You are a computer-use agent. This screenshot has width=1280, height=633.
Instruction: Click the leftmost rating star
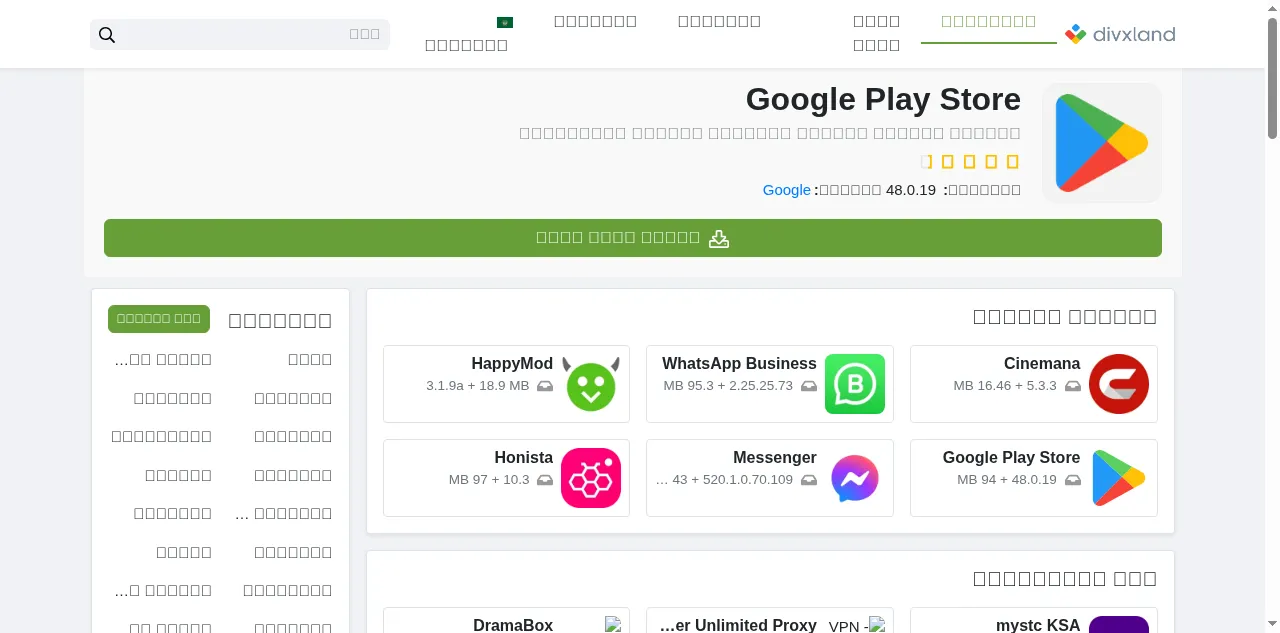[926, 161]
